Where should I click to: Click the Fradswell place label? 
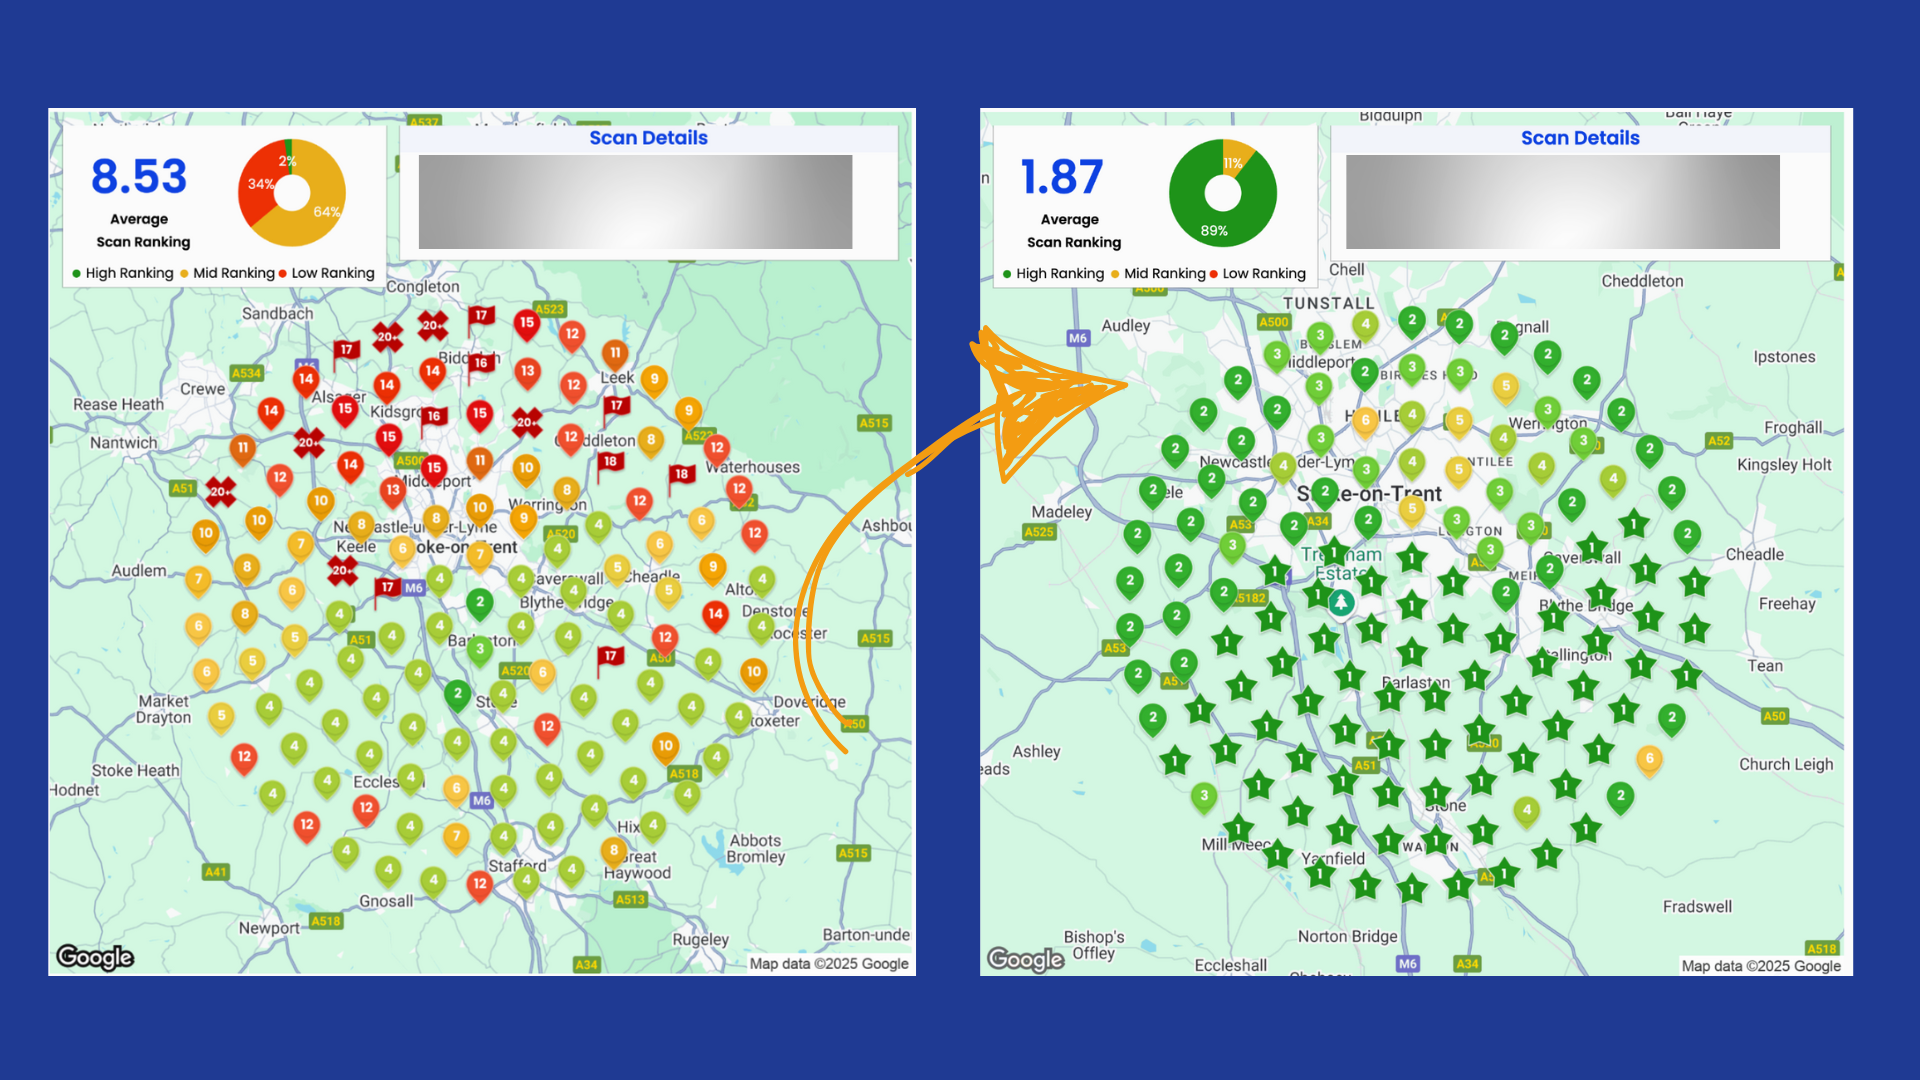tap(1697, 907)
